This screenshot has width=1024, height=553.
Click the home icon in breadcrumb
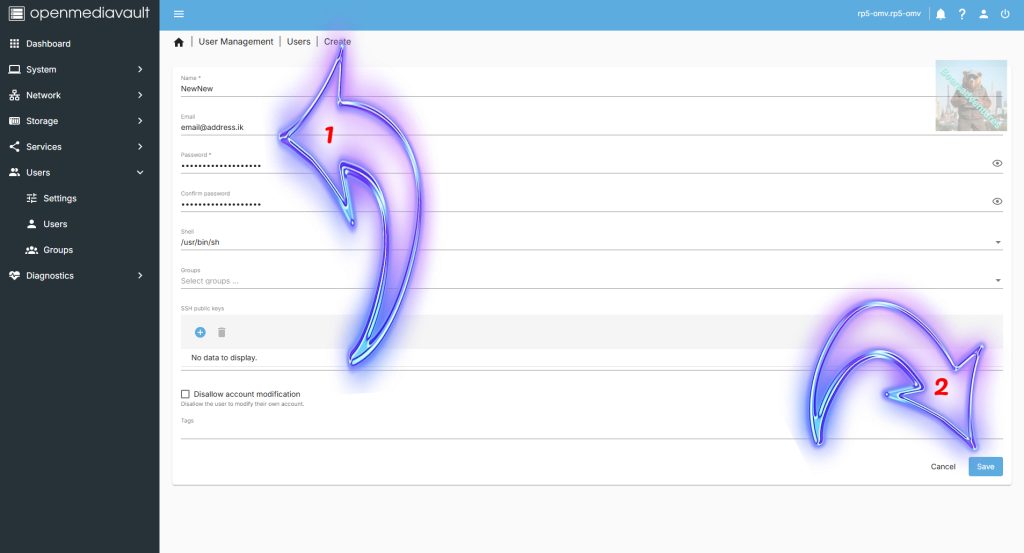(179, 42)
